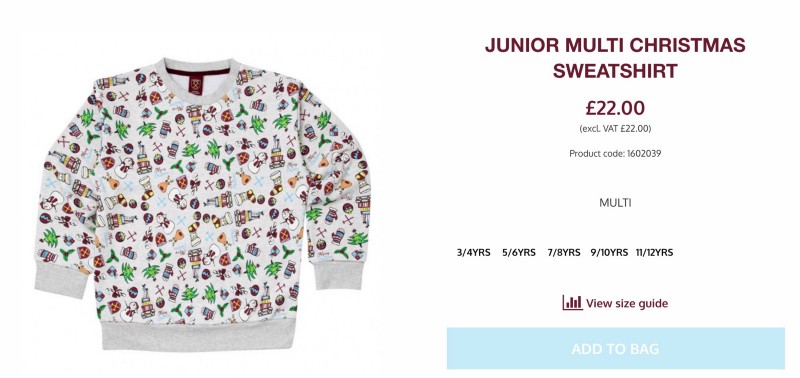Click the right grey sleeve cuff
Image resolution: width=800 pixels, height=378 pixels.
click(339, 275)
